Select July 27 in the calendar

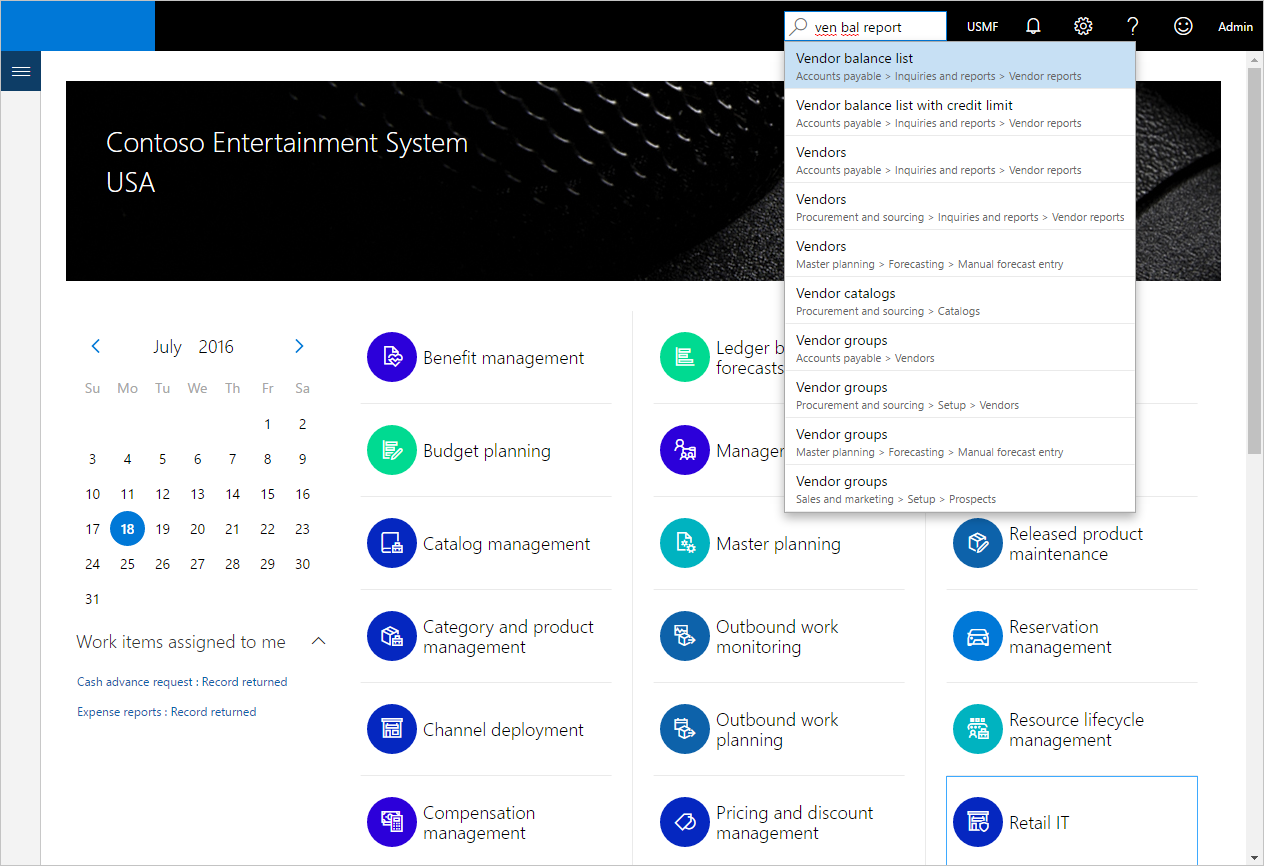(x=197, y=564)
